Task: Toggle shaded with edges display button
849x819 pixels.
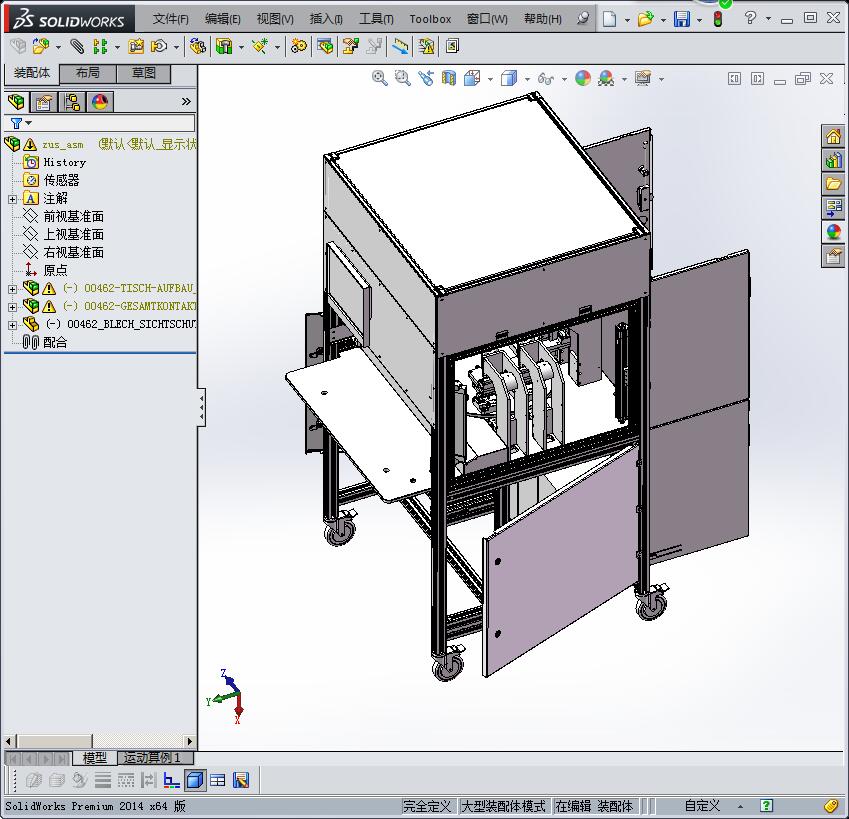Action: coord(195,780)
